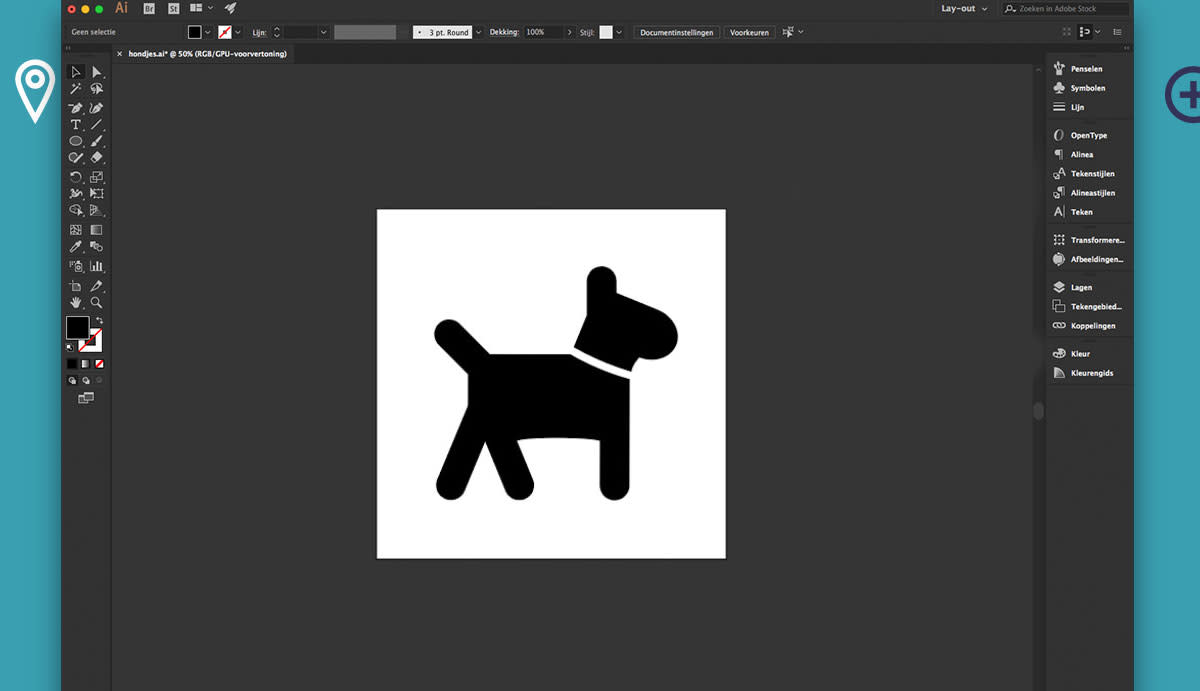Screen dimensions: 1200x691
Task: Select the Rotate tool
Action: [76, 177]
